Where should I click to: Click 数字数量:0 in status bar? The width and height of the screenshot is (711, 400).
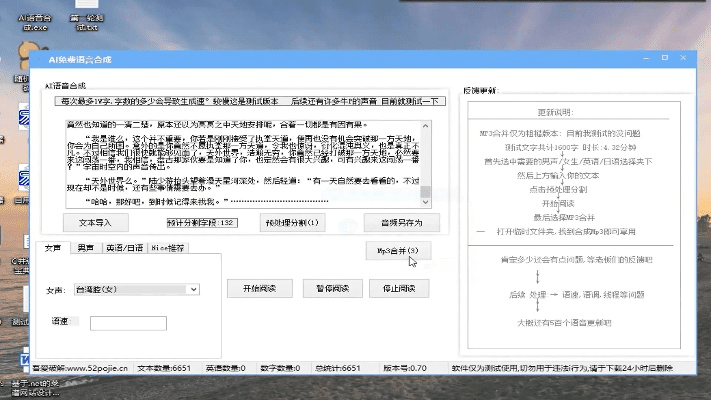[x=280, y=368]
